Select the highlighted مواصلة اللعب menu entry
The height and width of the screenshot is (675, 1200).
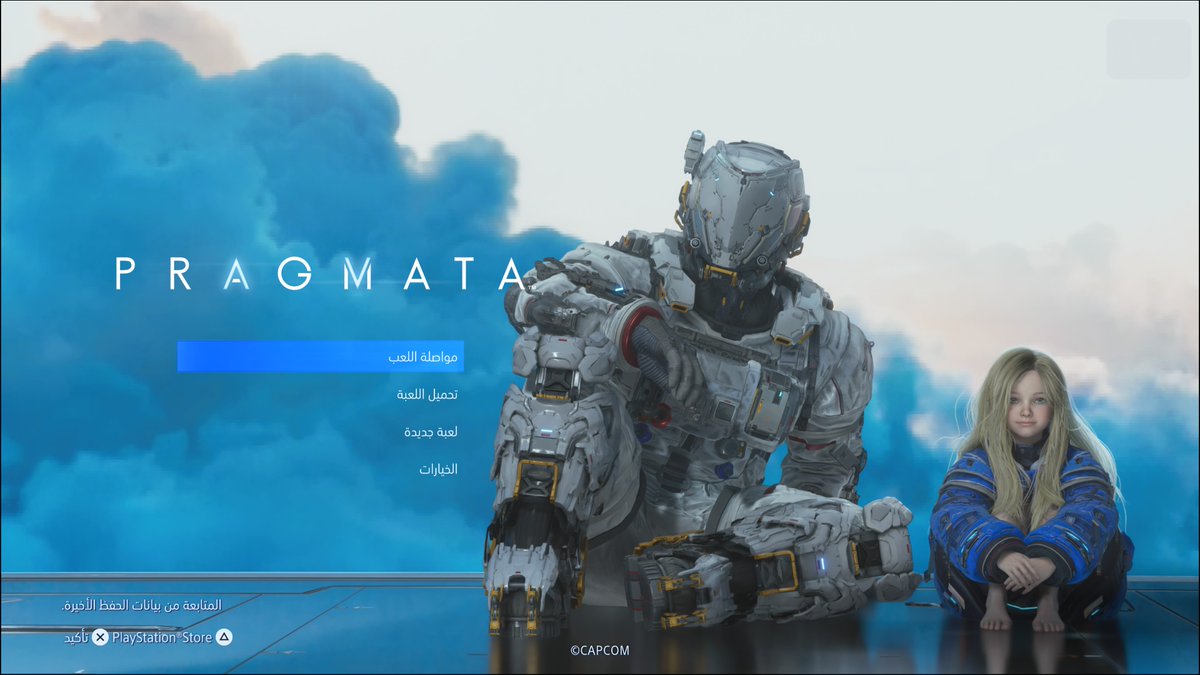(320, 357)
